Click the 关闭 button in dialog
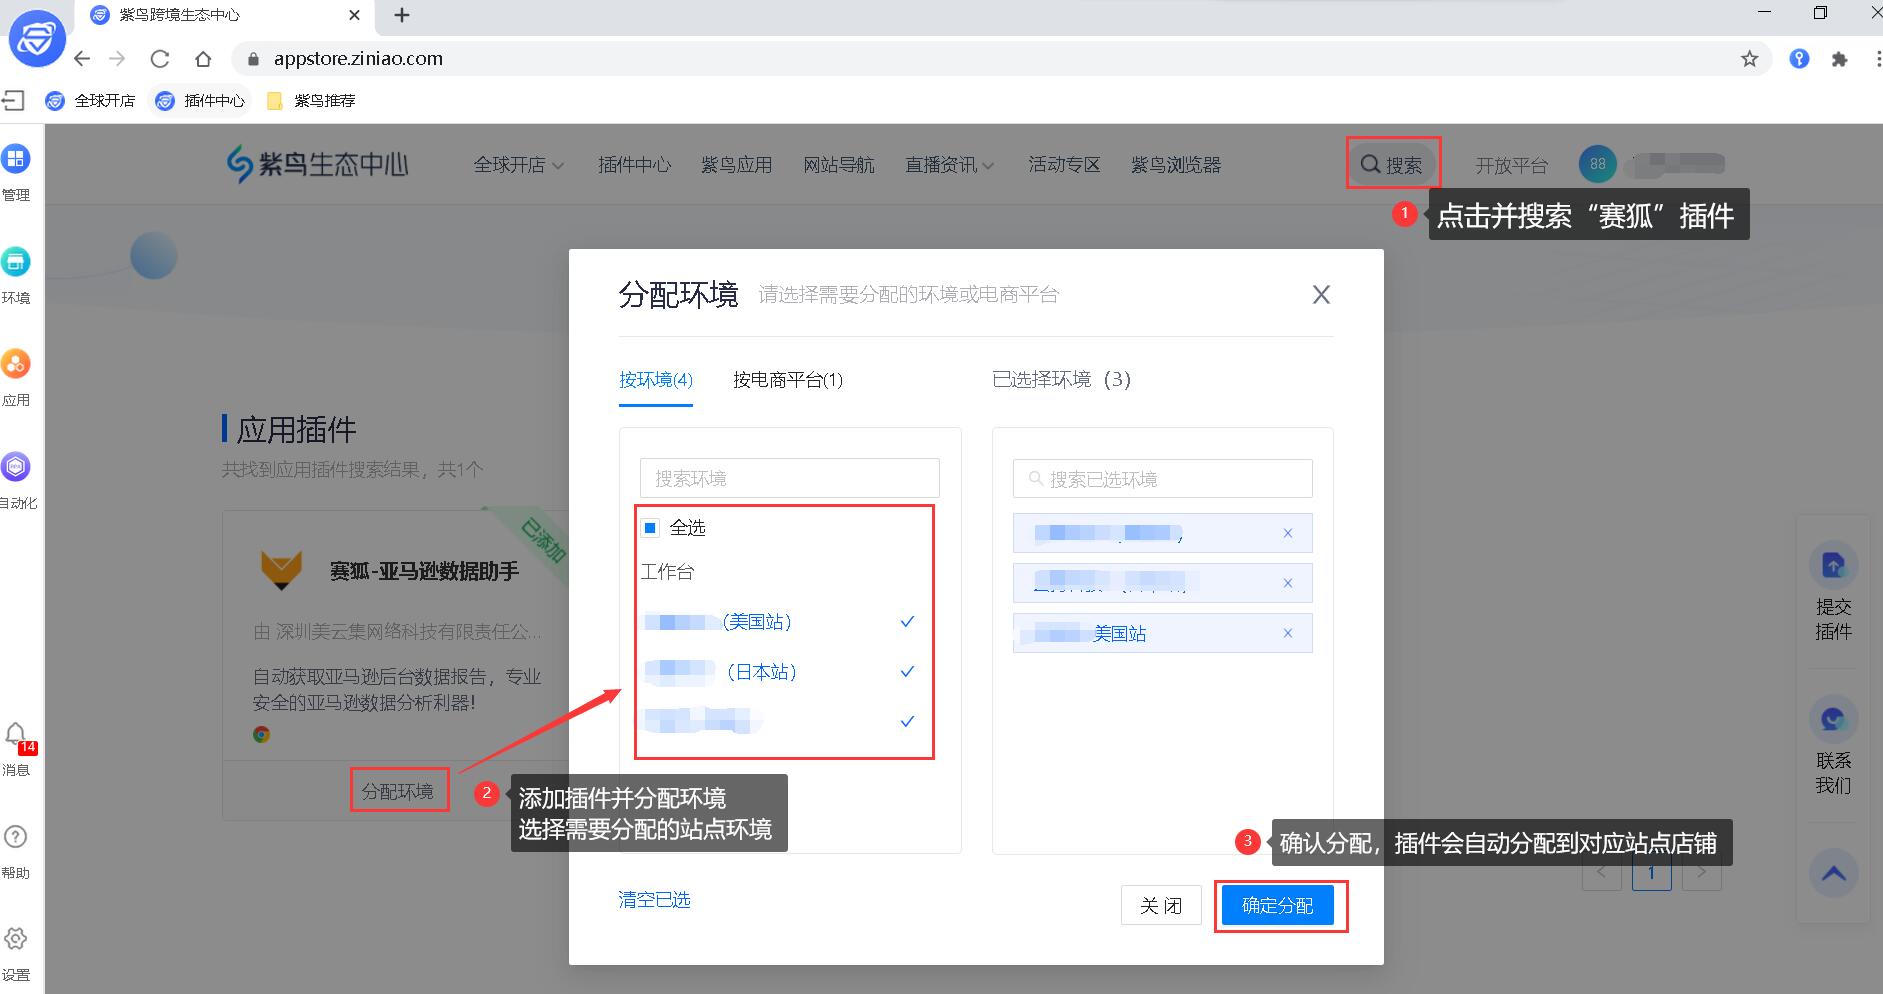 click(x=1161, y=906)
